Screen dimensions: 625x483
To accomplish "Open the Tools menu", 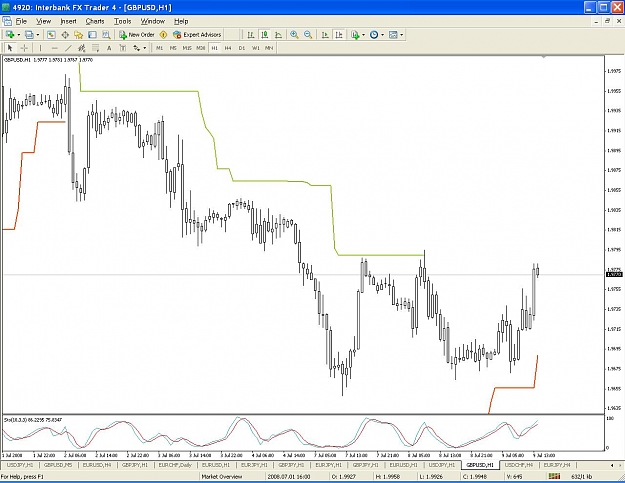I will (122, 22).
